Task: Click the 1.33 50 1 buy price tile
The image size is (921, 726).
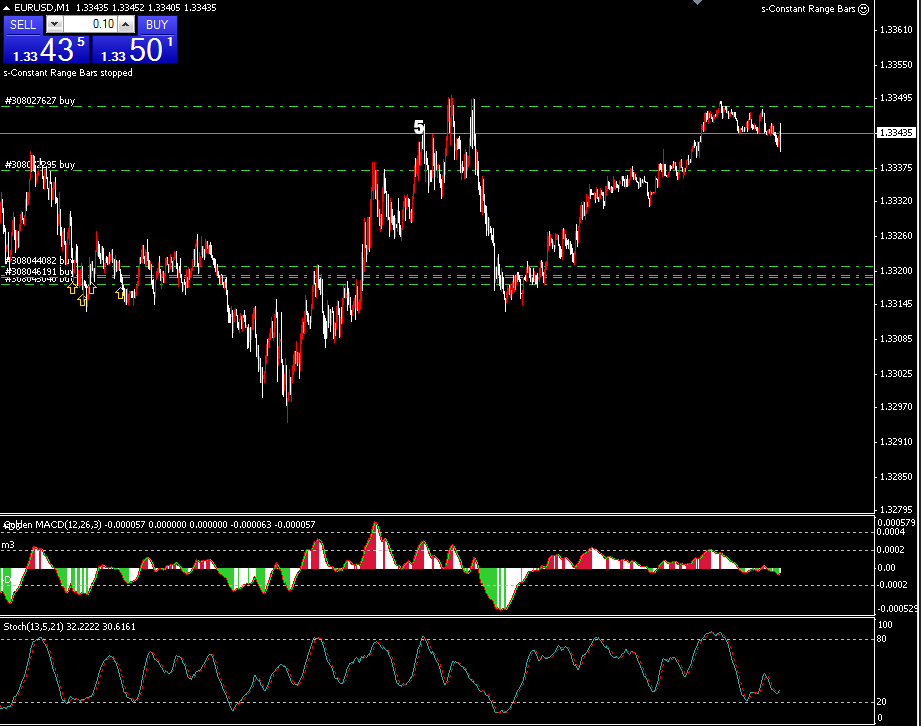Action: click(x=135, y=49)
